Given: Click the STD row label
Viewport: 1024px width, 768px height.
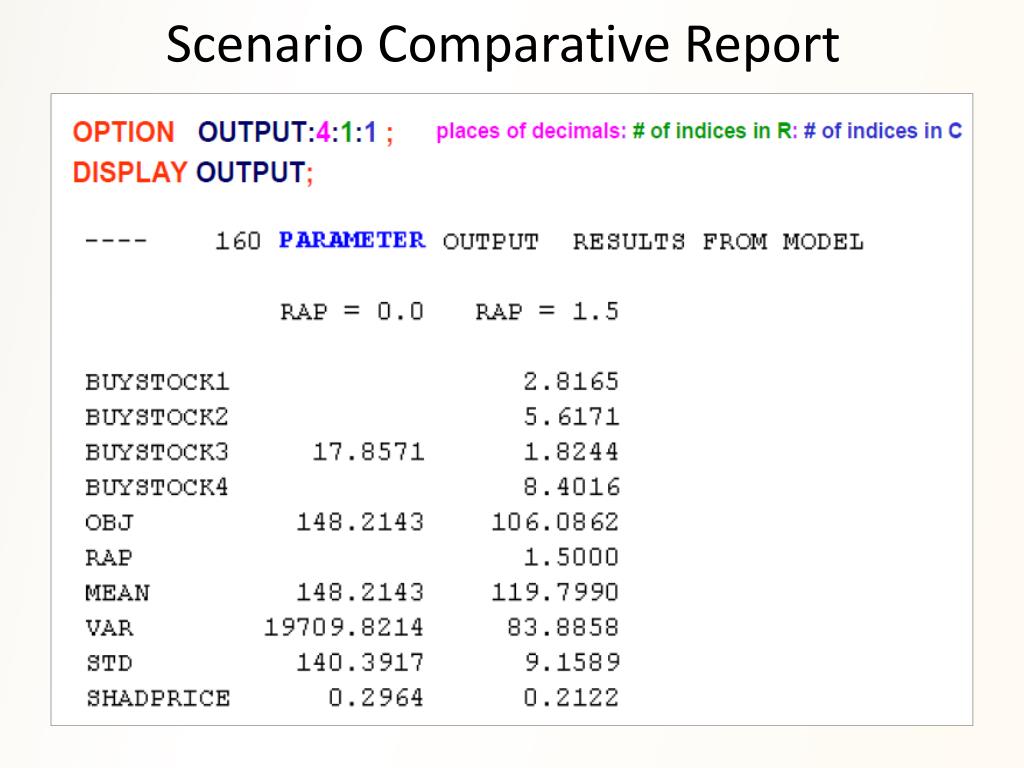Looking at the screenshot, I should pos(109,664).
